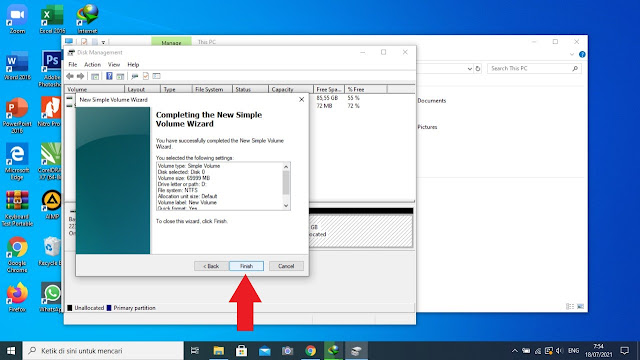Click the Windows Start button

(11, 351)
